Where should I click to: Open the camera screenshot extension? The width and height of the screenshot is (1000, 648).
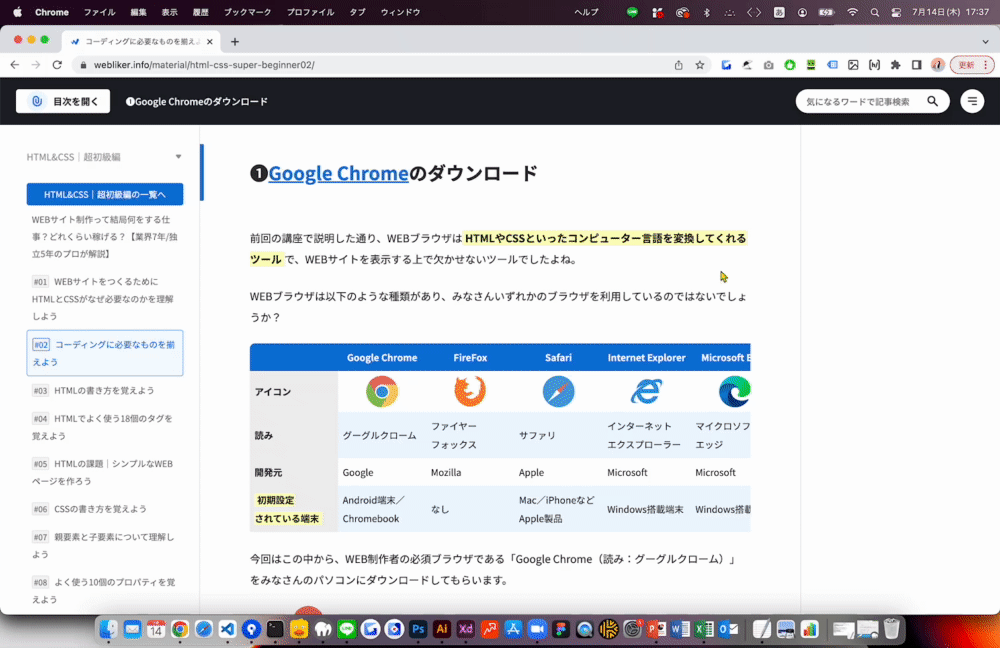pos(768,65)
